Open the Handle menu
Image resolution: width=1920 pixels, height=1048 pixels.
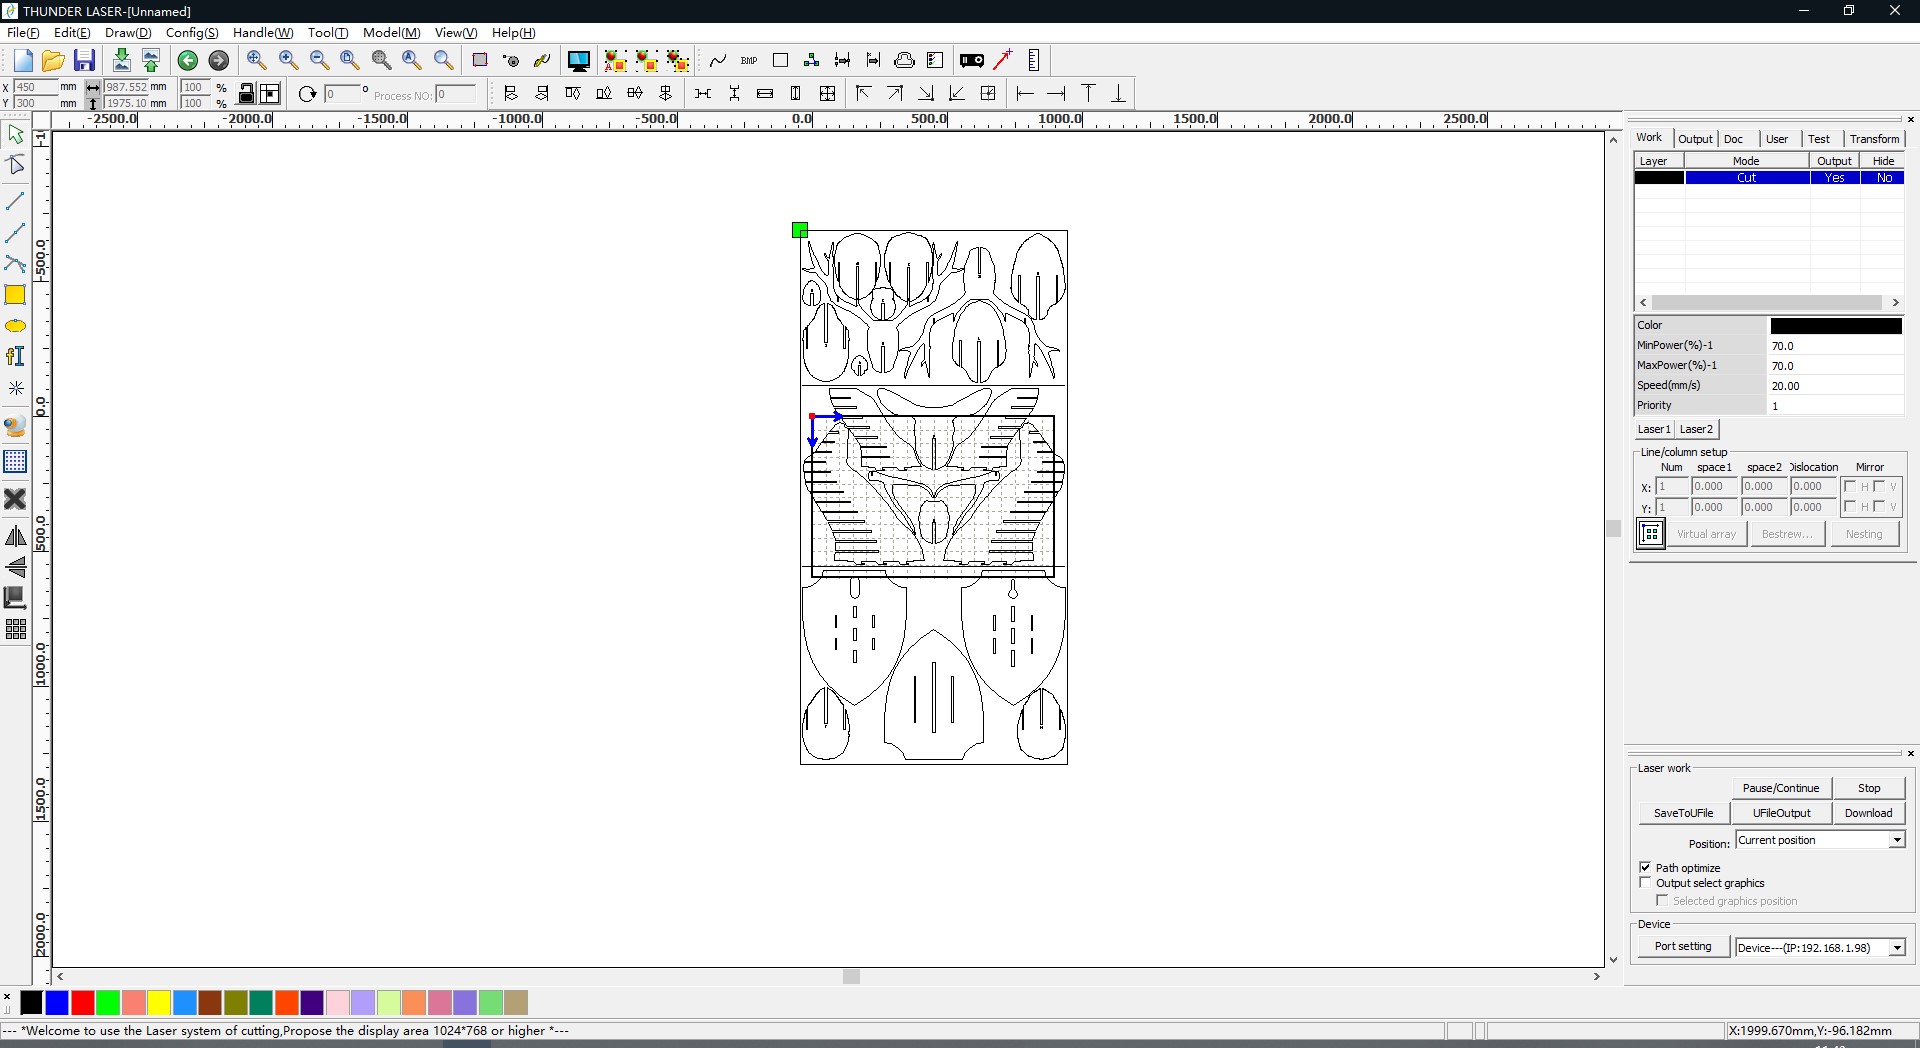pyautogui.click(x=262, y=33)
